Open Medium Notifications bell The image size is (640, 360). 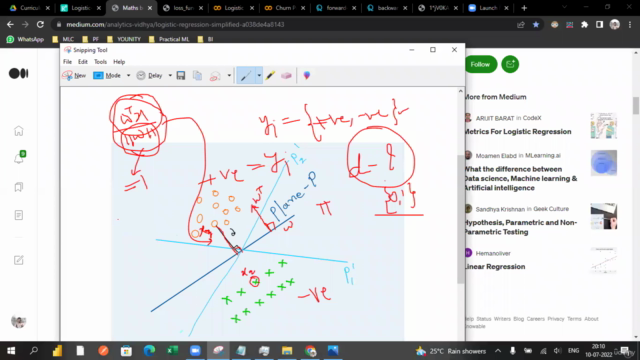pyautogui.click(x=19, y=158)
